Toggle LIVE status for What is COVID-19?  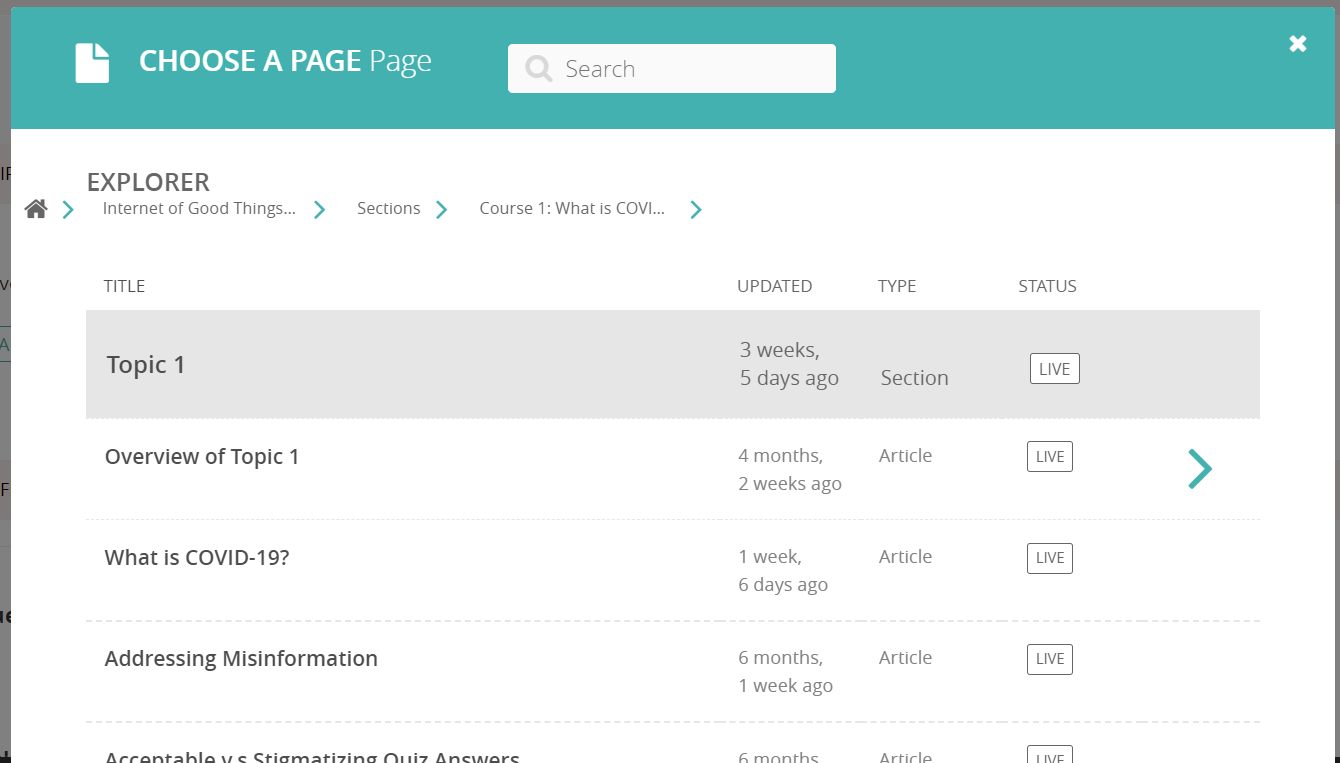tap(1049, 558)
